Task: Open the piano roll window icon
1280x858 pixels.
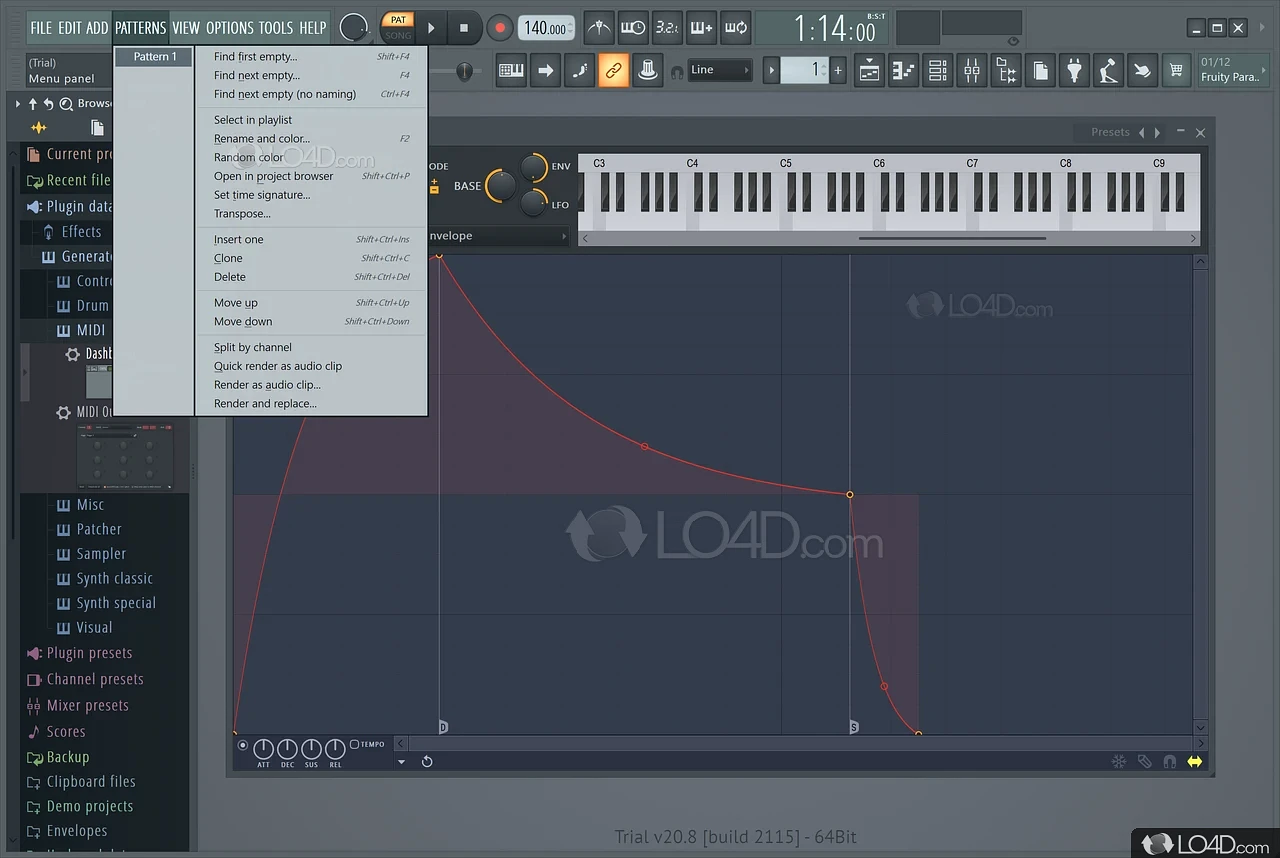Action: (x=903, y=70)
